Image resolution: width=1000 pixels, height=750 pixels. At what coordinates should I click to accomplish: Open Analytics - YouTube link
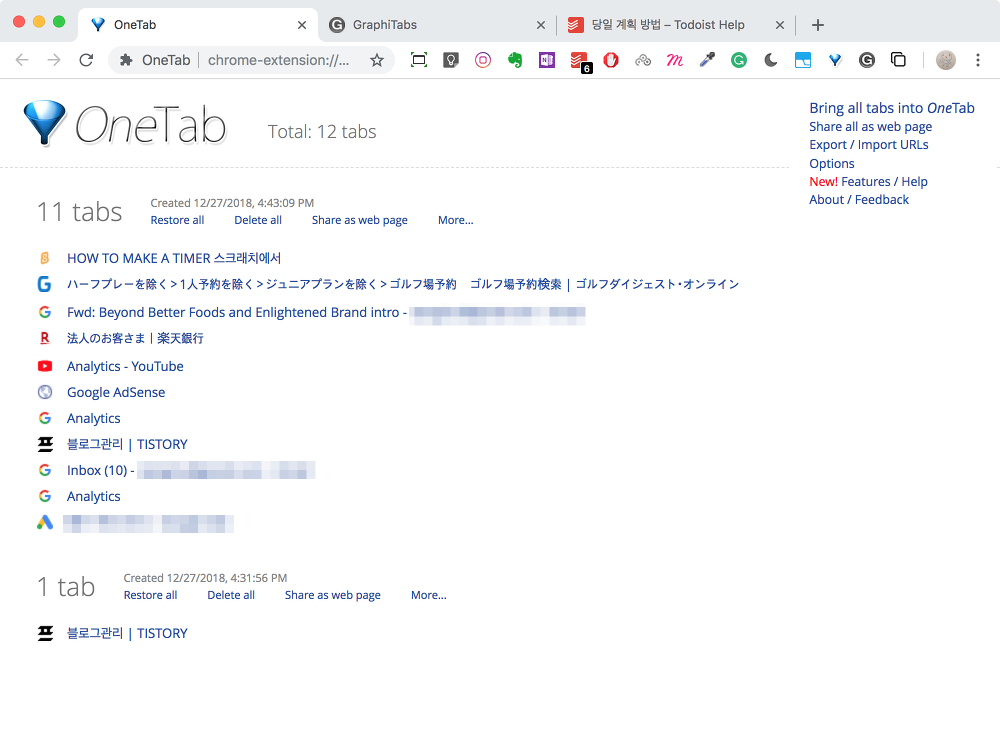pos(125,367)
